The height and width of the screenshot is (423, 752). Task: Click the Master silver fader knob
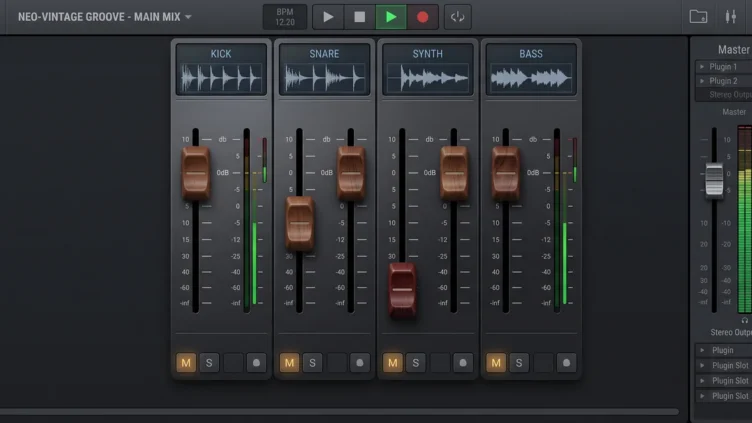pyautogui.click(x=714, y=180)
